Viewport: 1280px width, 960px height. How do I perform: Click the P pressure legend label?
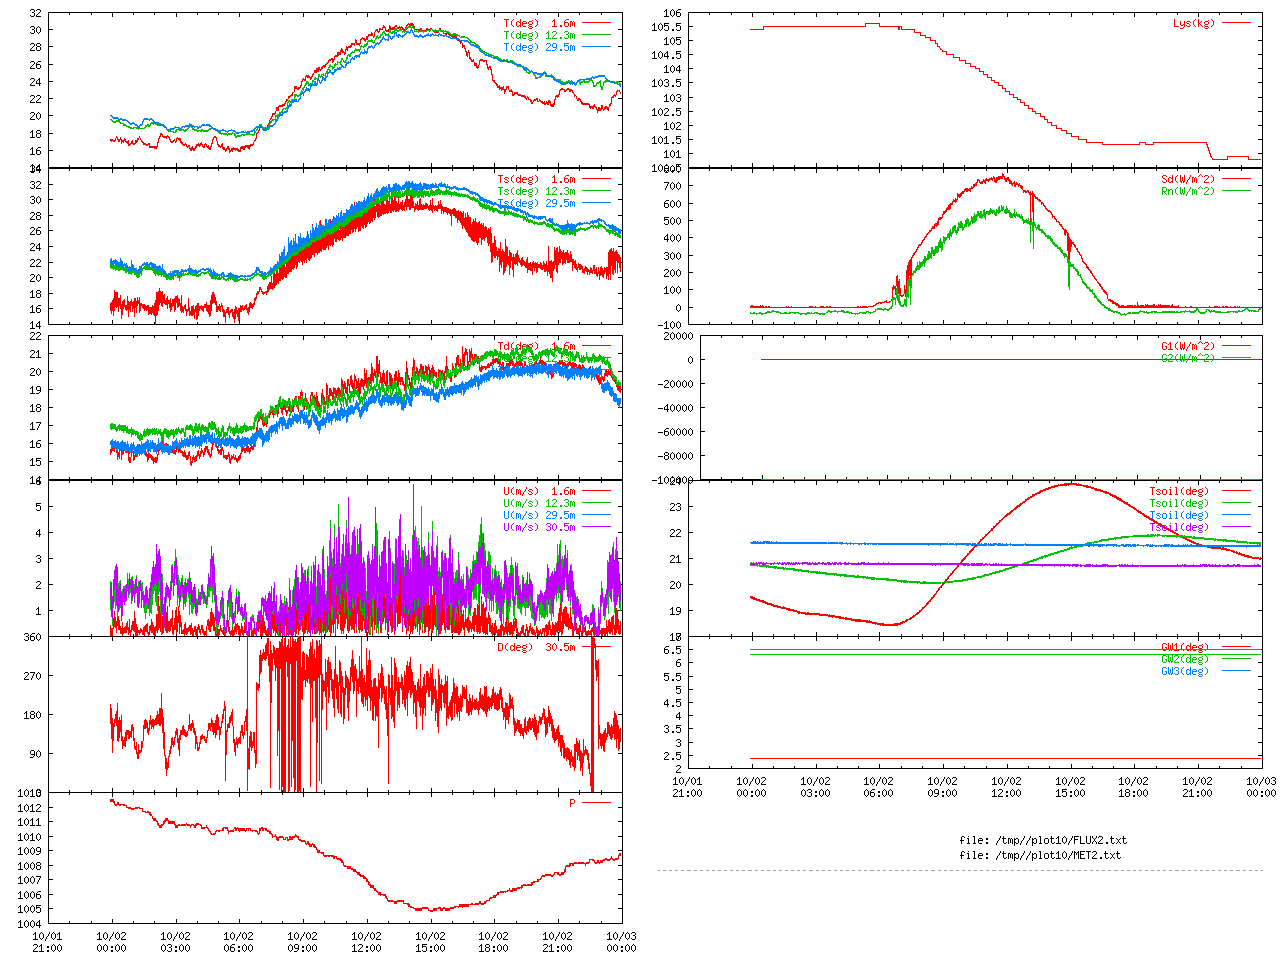[x=572, y=803]
